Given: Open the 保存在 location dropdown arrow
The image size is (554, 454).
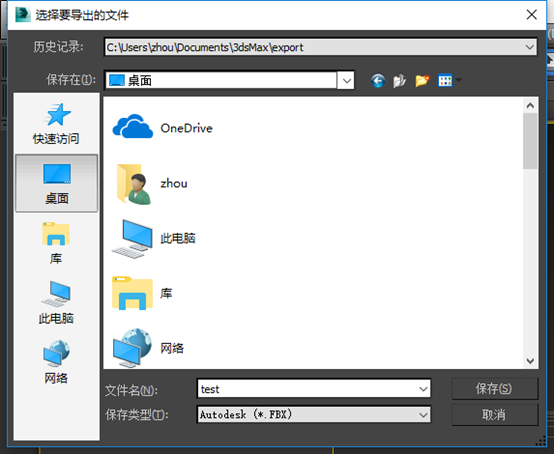Looking at the screenshot, I should point(346,81).
